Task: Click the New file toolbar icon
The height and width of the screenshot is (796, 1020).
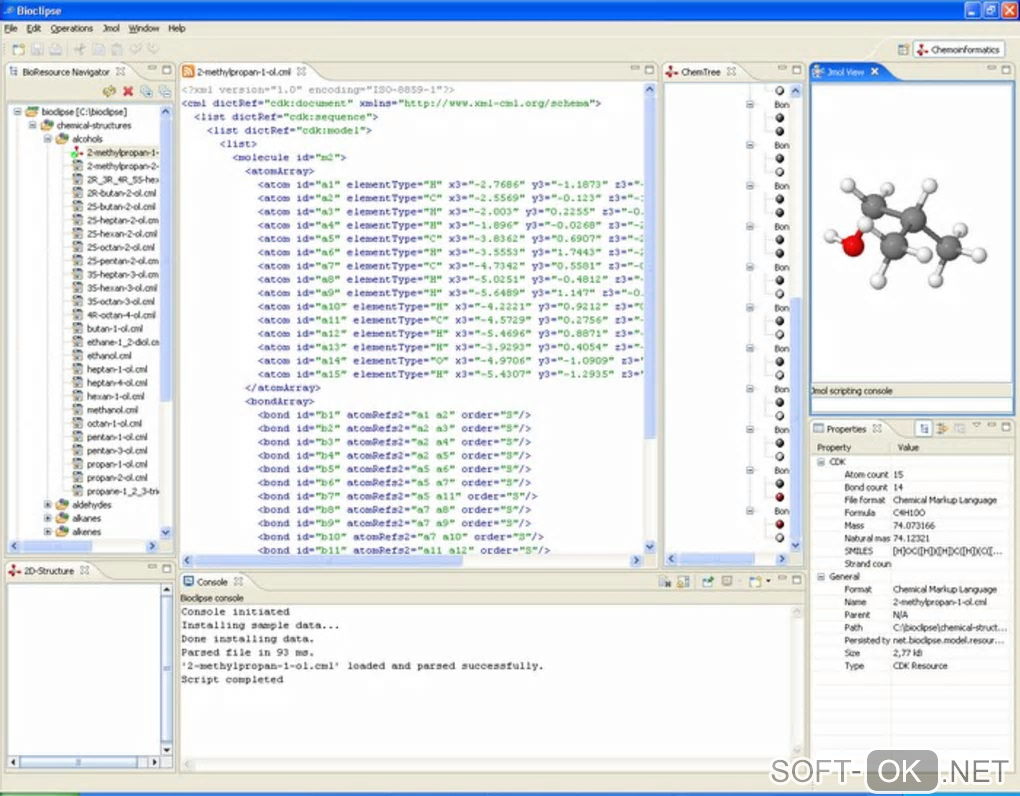Action: 18,49
